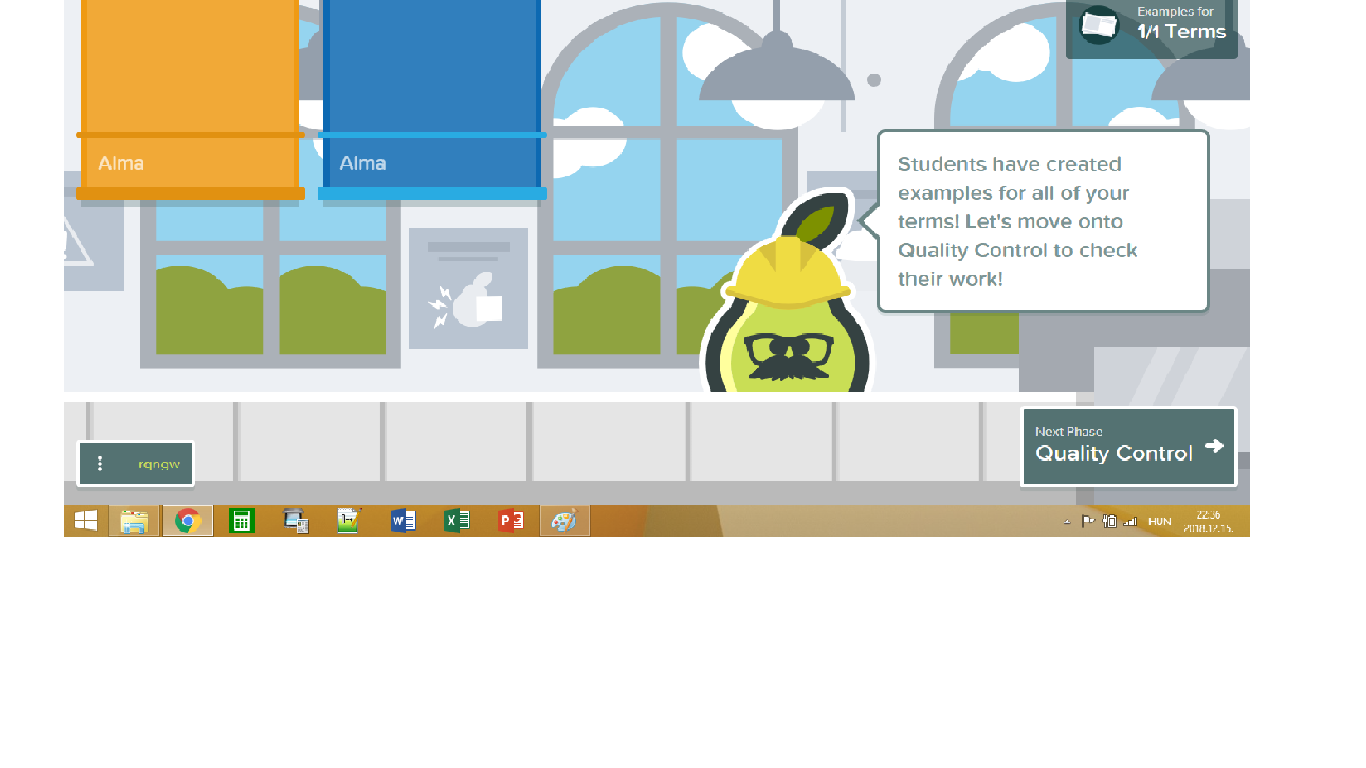The image size is (1366, 768).
Task: Open the Windows Start button
Action: (x=86, y=521)
